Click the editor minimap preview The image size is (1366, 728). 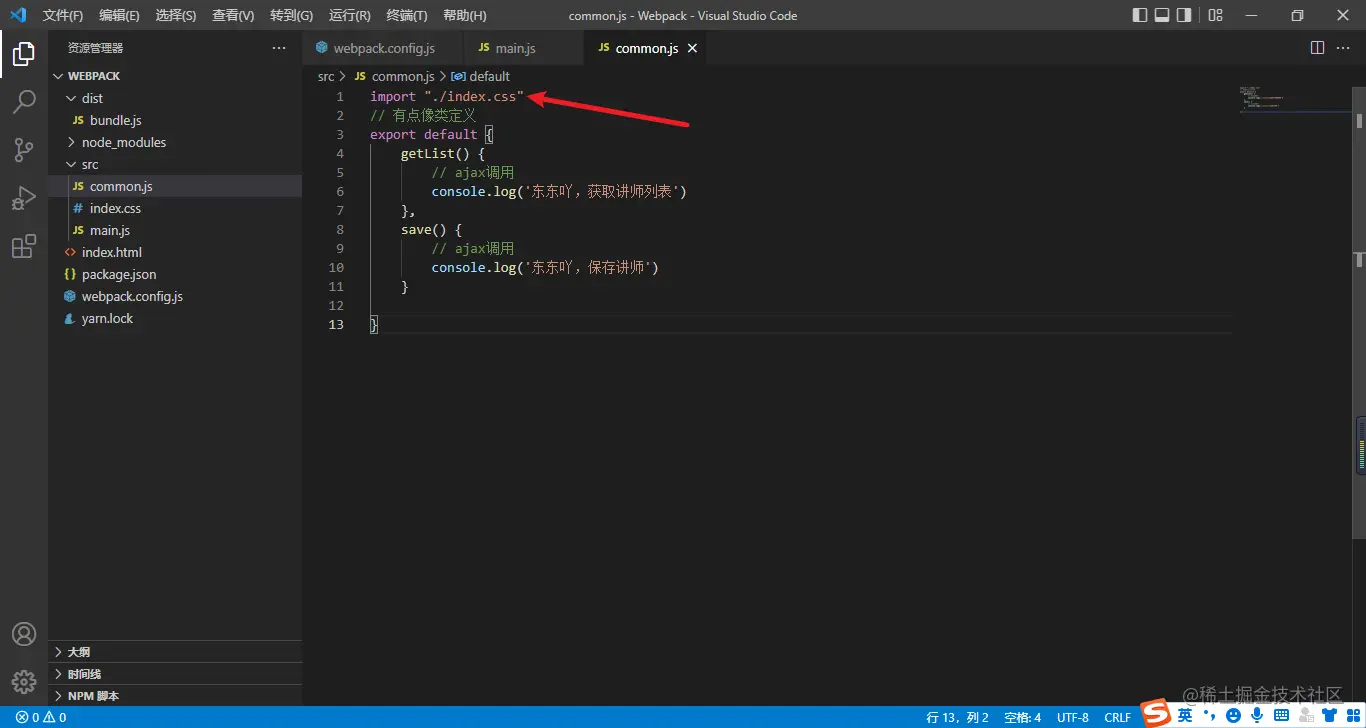point(1294,100)
